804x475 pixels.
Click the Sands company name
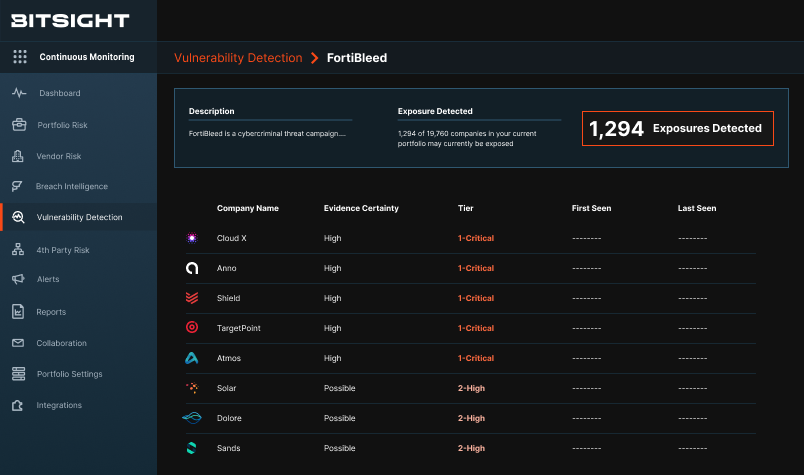pos(228,448)
